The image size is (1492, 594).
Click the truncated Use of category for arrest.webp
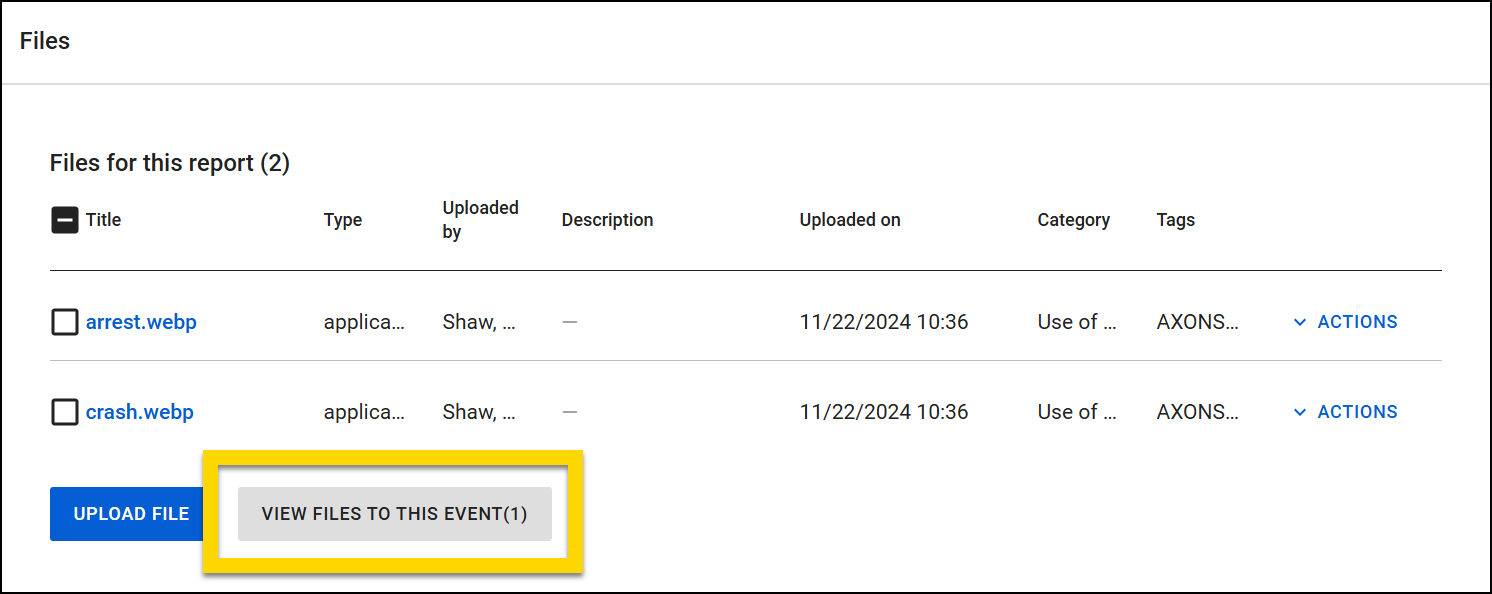[x=1077, y=321]
